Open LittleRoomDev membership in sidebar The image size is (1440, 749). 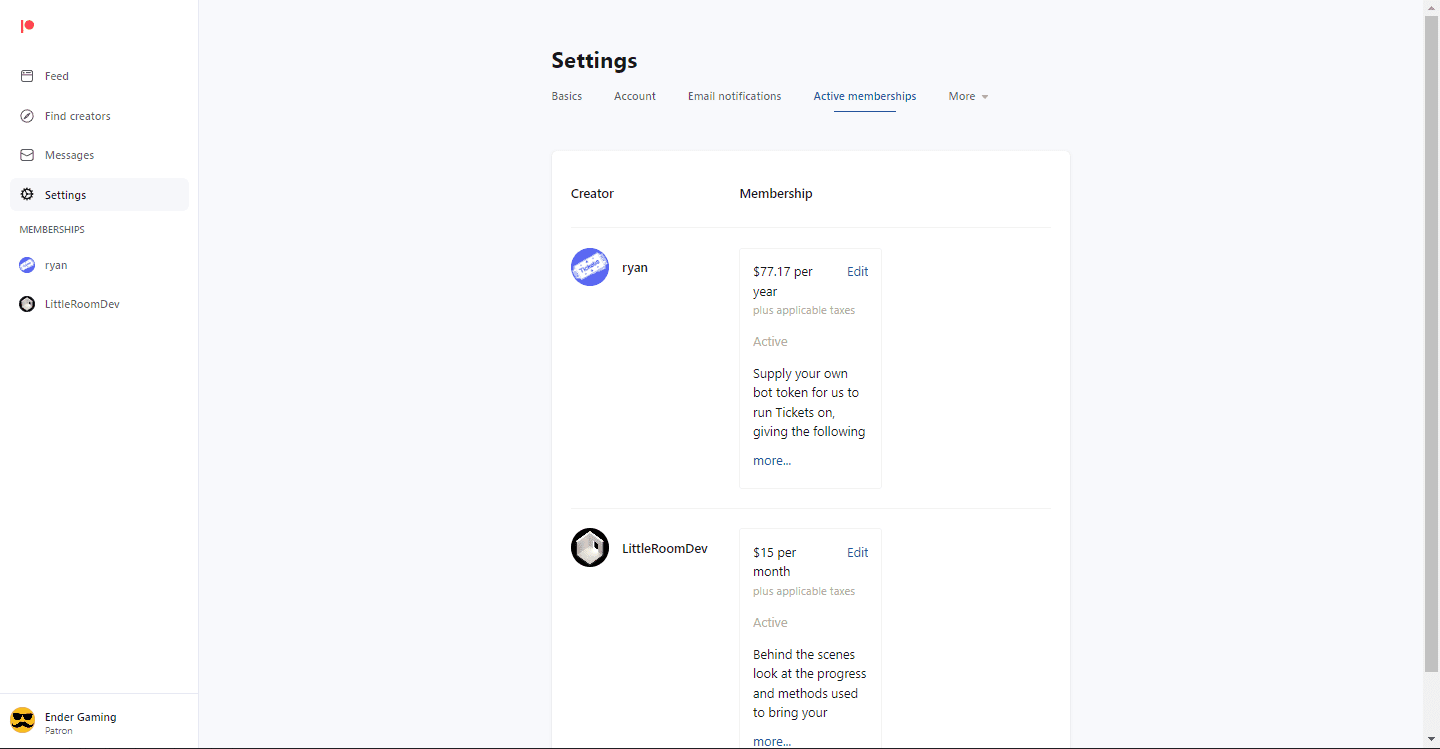click(81, 304)
